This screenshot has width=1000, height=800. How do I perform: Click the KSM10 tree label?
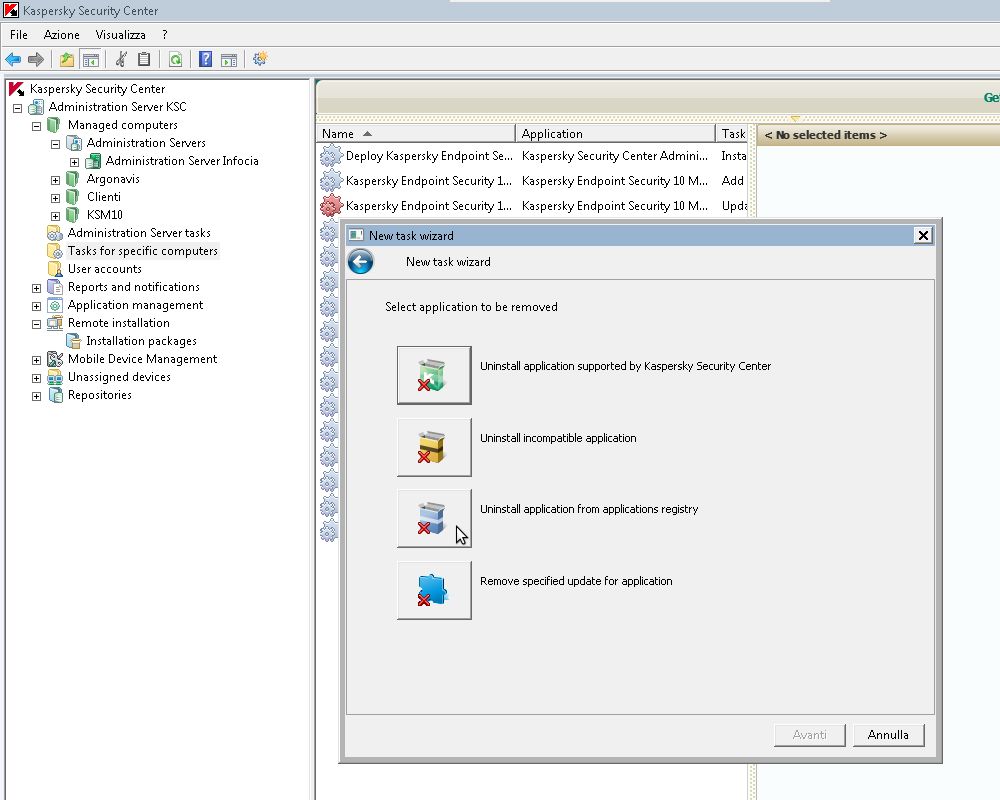coord(105,215)
